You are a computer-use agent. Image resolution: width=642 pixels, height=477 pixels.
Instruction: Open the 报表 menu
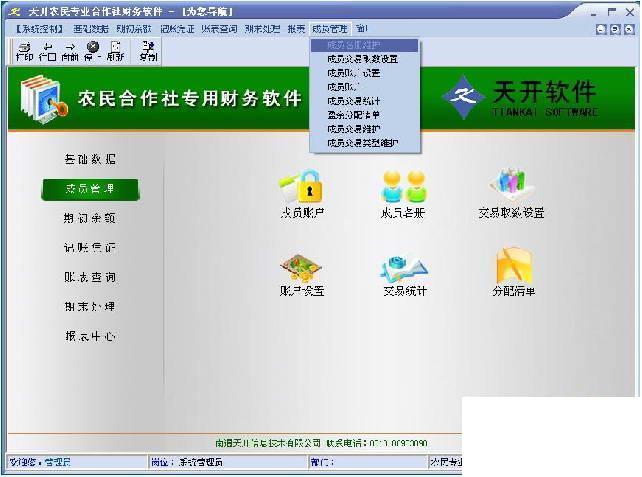pos(296,29)
